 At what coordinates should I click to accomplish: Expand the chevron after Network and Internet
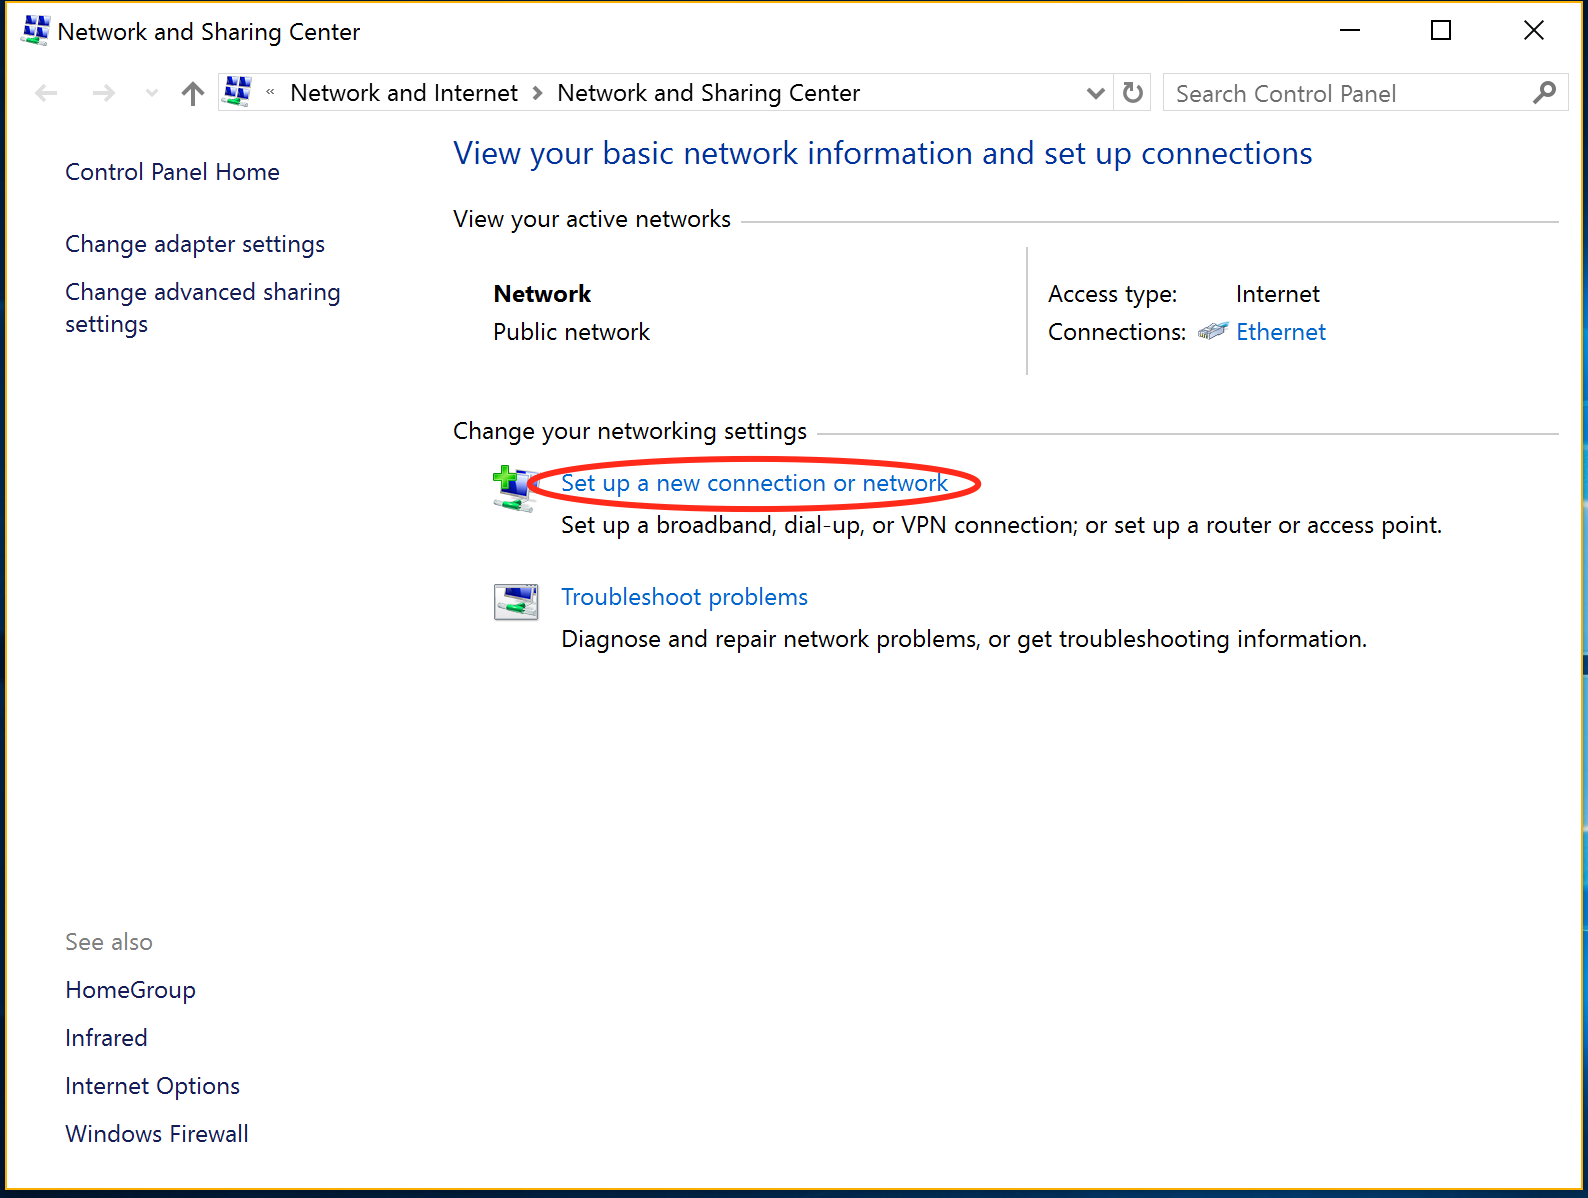538,93
